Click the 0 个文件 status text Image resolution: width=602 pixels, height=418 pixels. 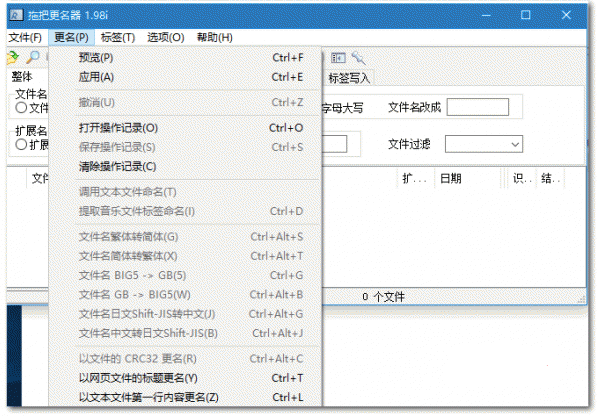pyautogui.click(x=383, y=297)
